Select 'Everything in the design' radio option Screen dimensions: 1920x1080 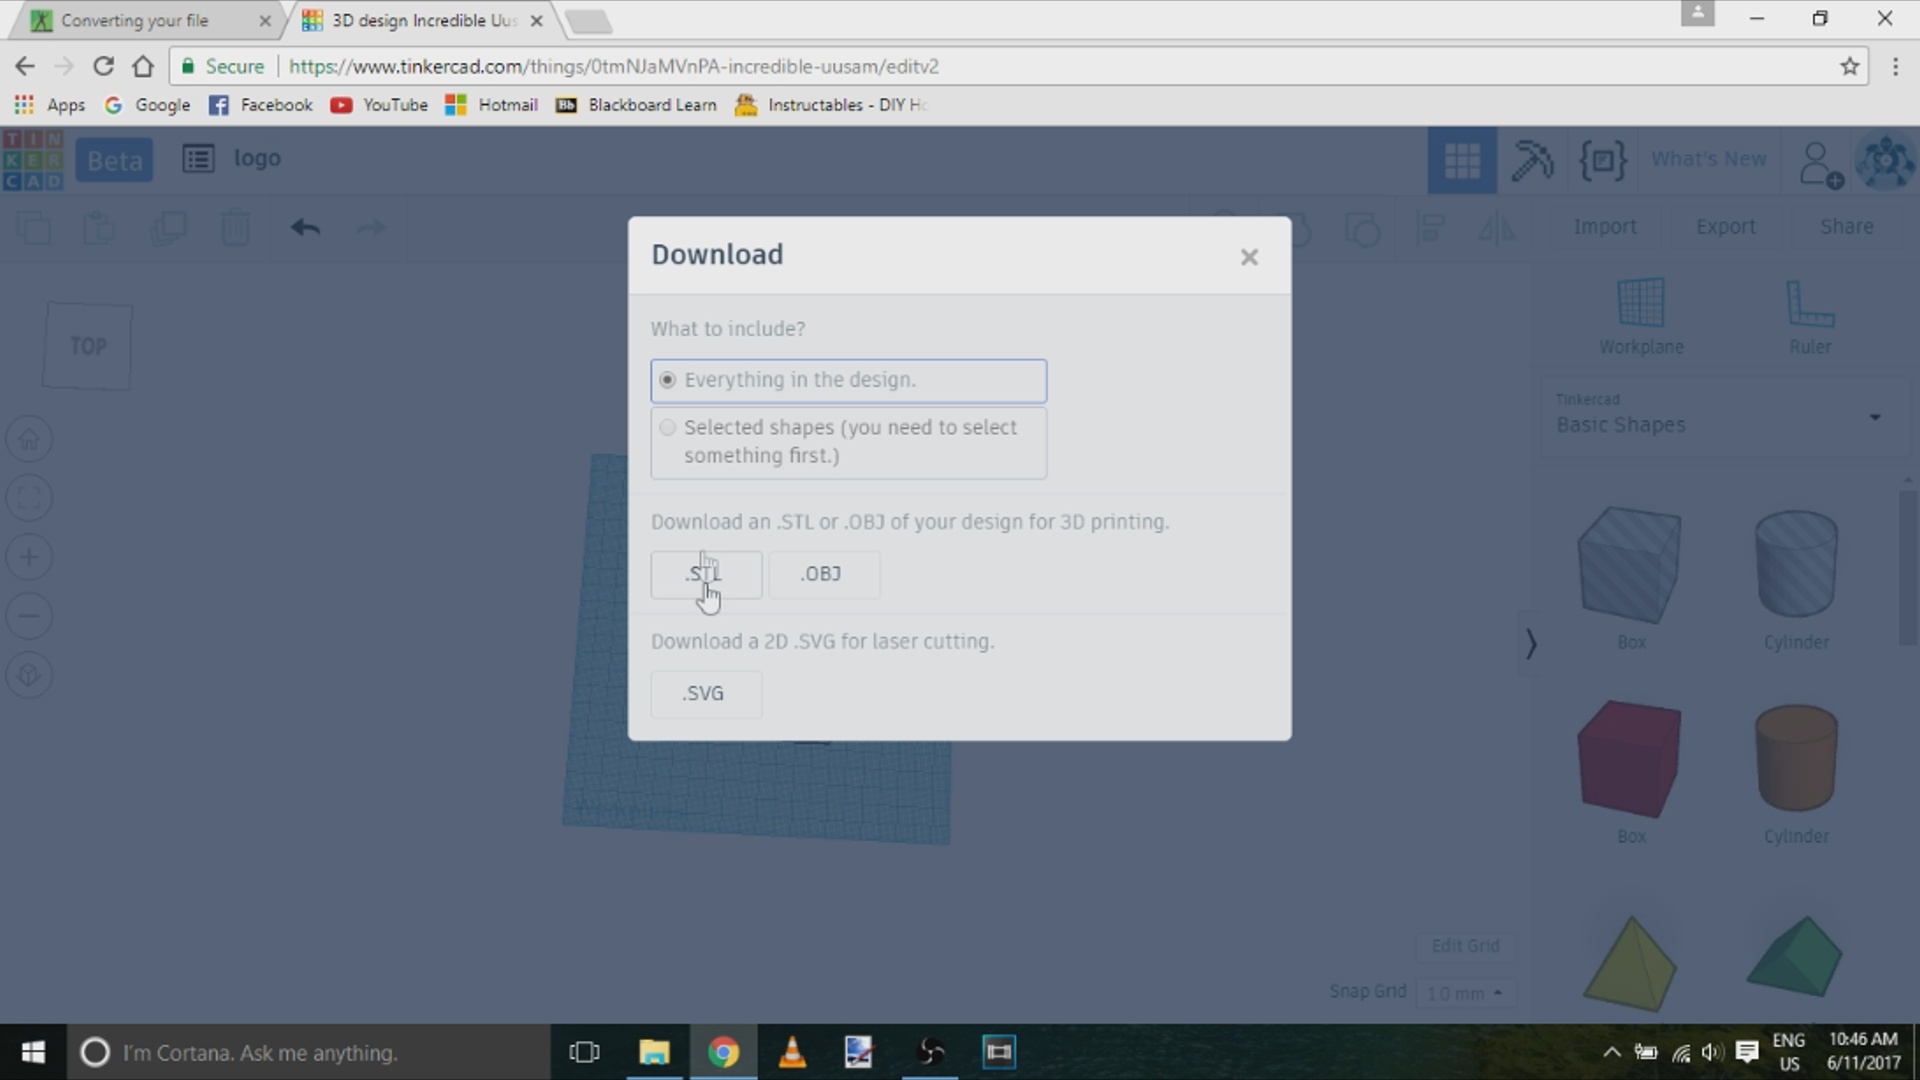tap(668, 380)
